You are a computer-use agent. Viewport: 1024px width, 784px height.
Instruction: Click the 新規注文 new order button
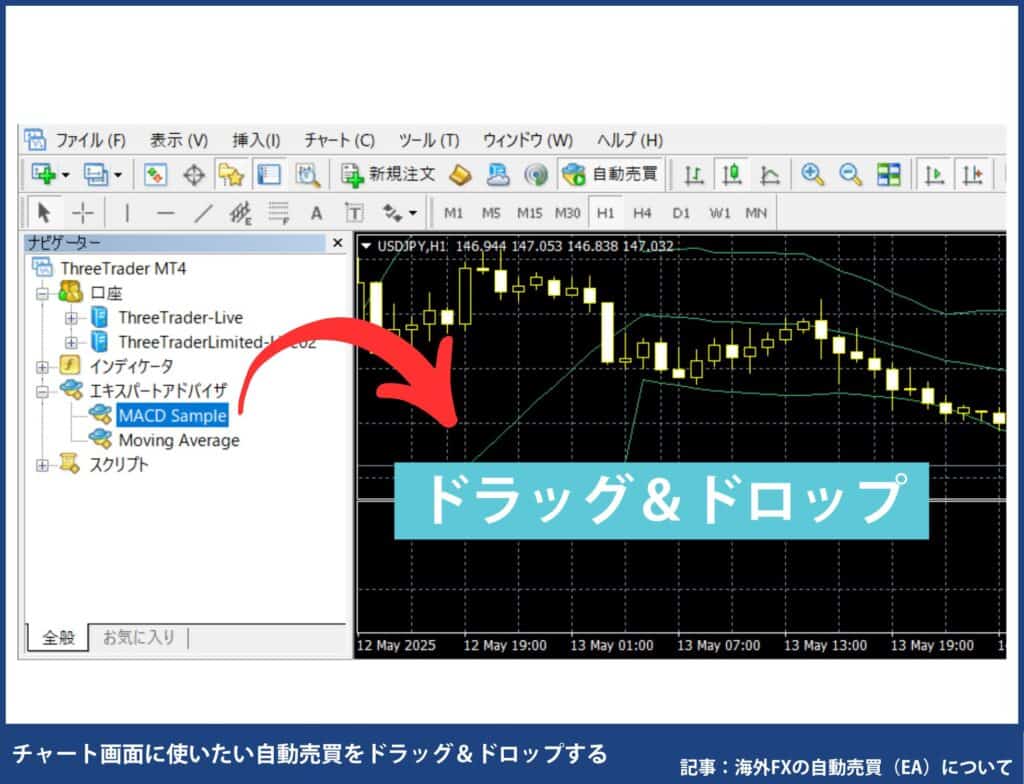[x=389, y=175]
